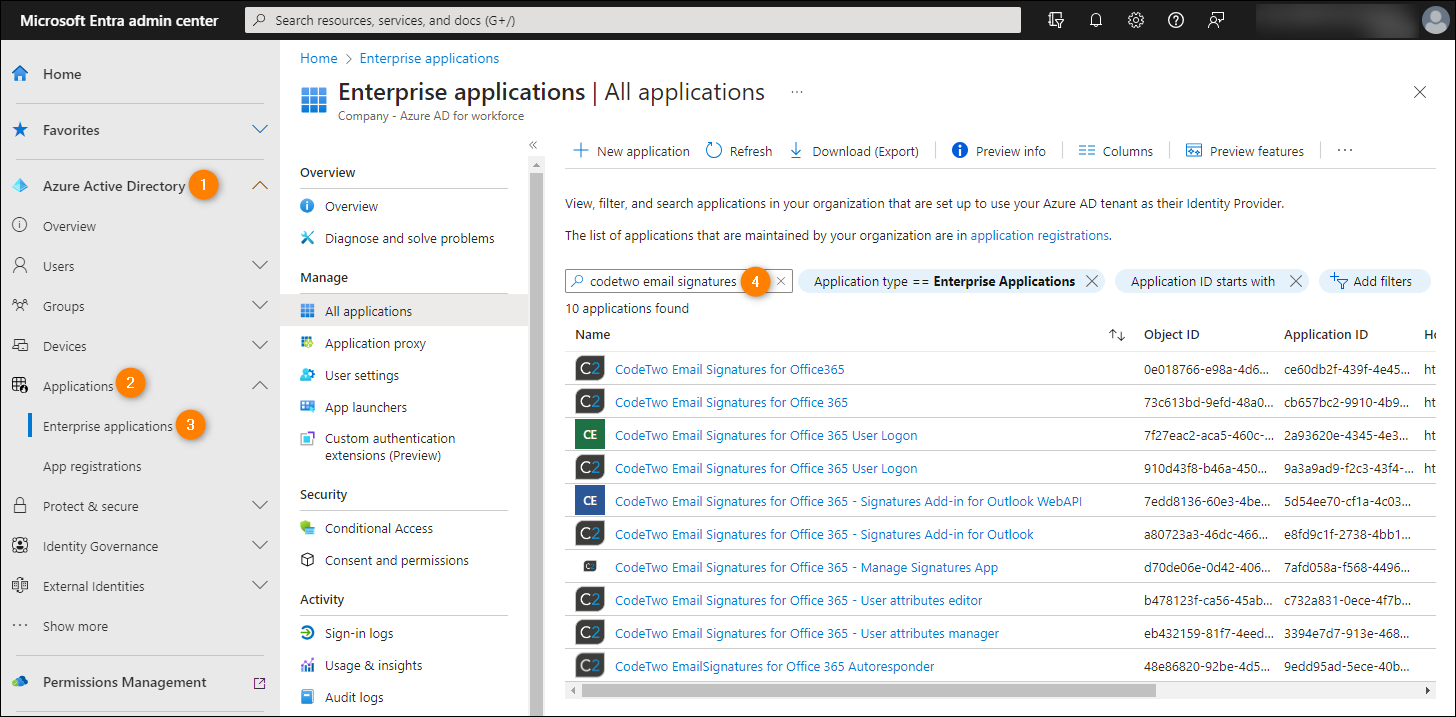Open Permissions Management external link icon
Viewport: 1456px width, 717px height.
(x=260, y=683)
